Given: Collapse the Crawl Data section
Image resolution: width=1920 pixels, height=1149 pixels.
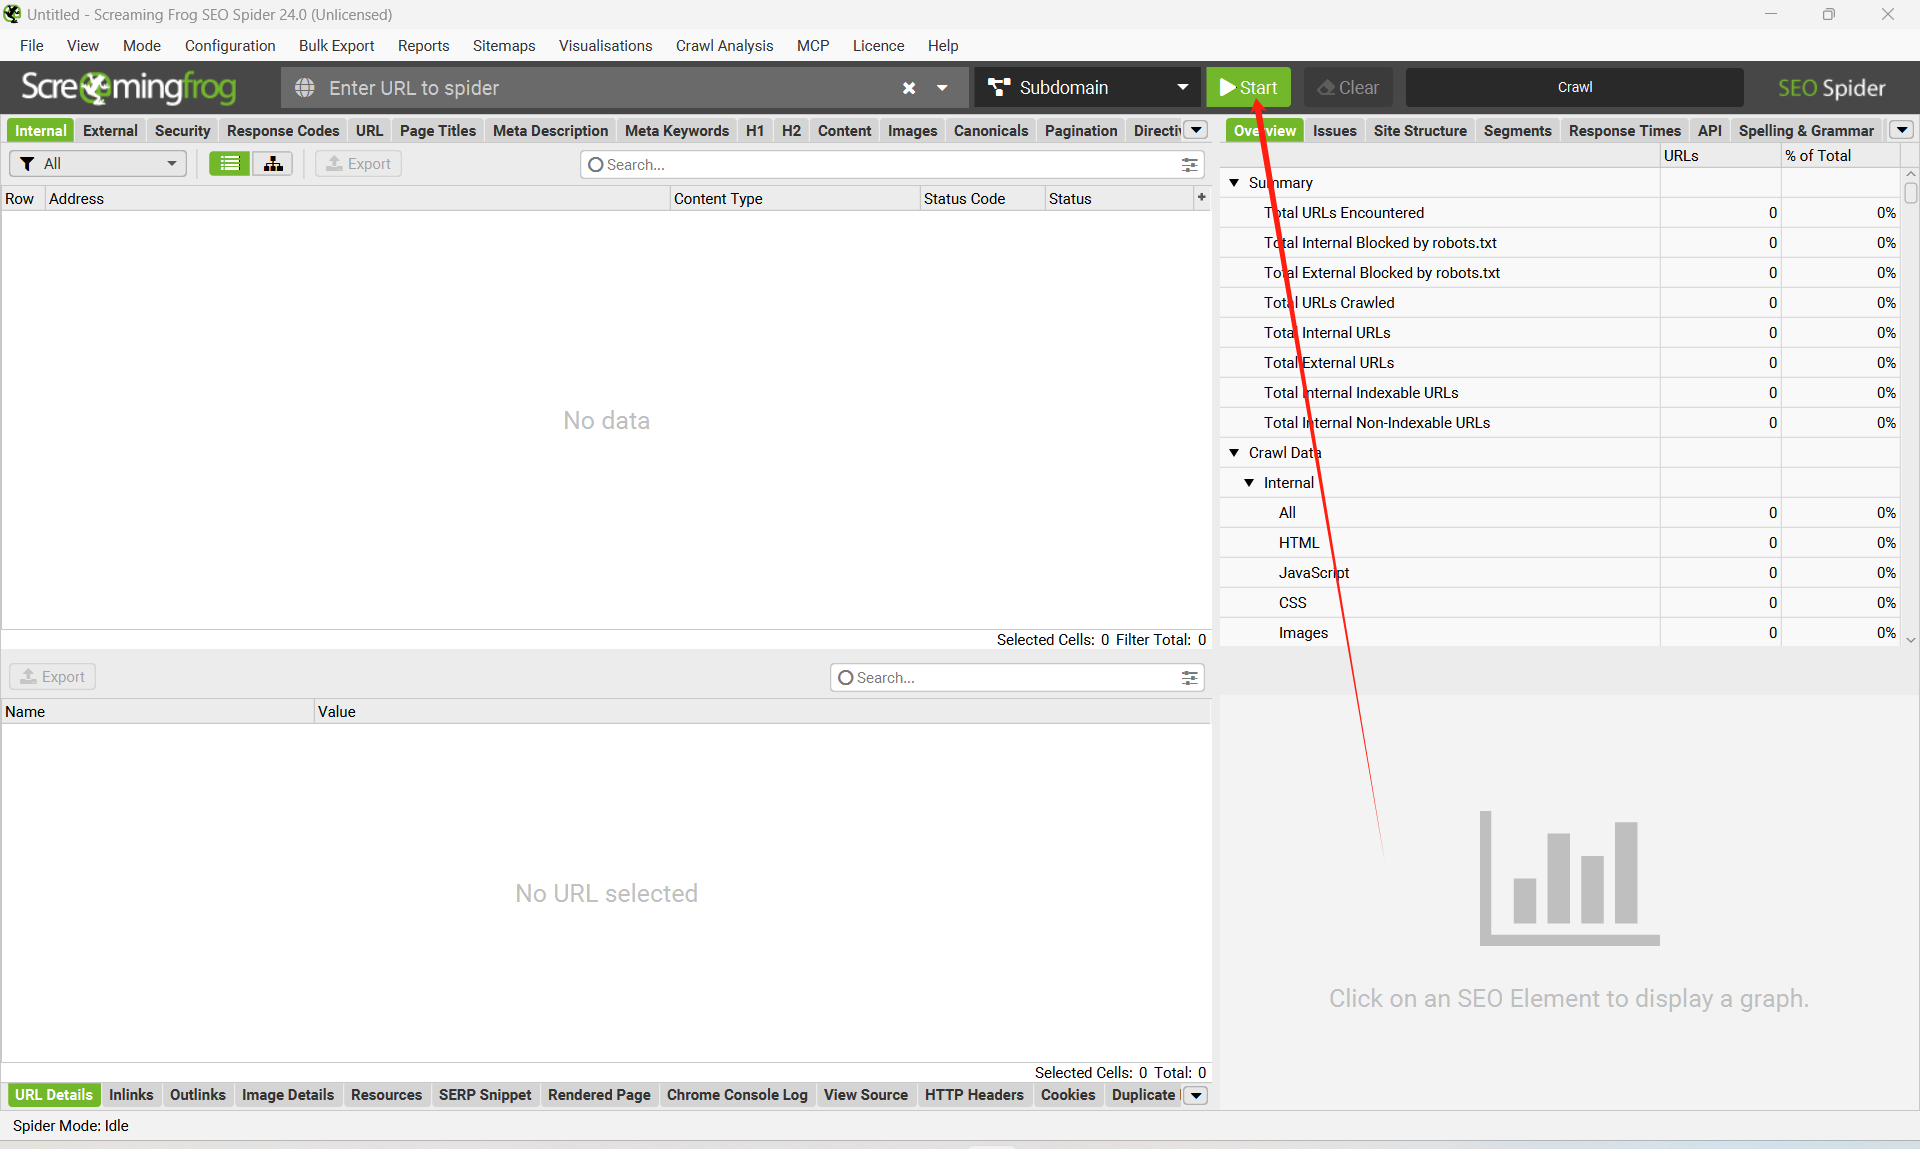Looking at the screenshot, I should point(1234,453).
